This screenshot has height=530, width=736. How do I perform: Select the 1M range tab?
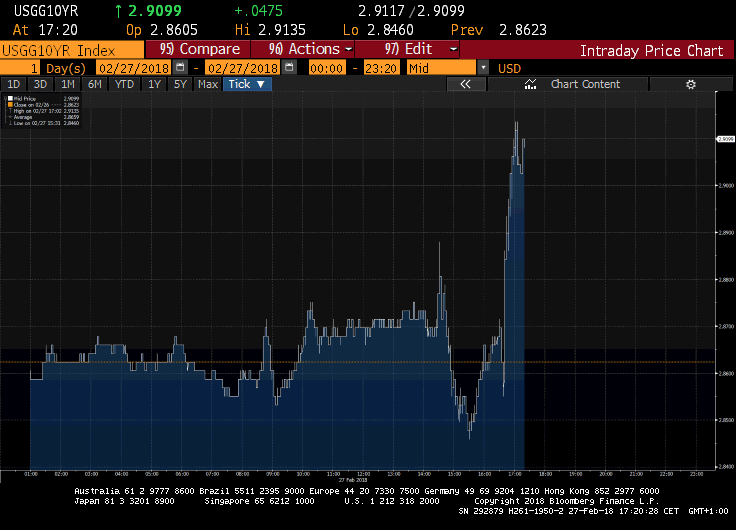(68, 84)
